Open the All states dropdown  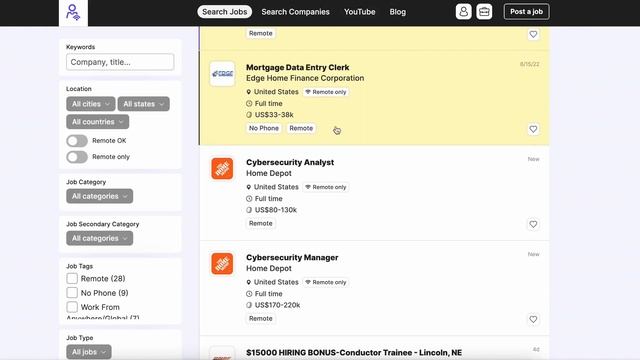pos(144,104)
